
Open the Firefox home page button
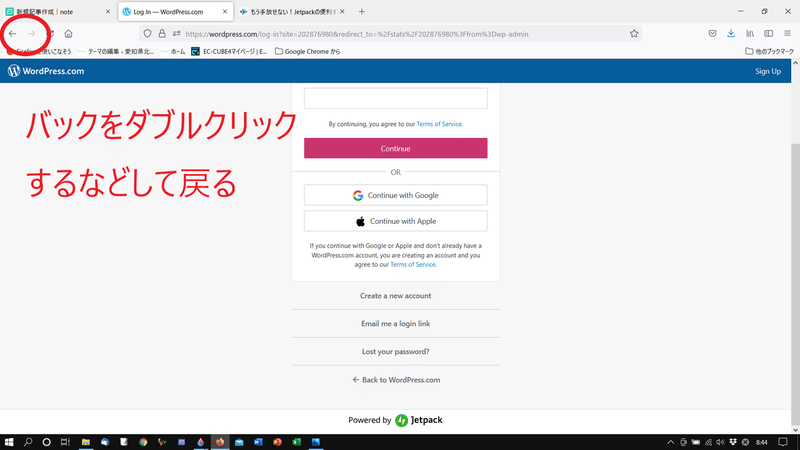[x=68, y=34]
